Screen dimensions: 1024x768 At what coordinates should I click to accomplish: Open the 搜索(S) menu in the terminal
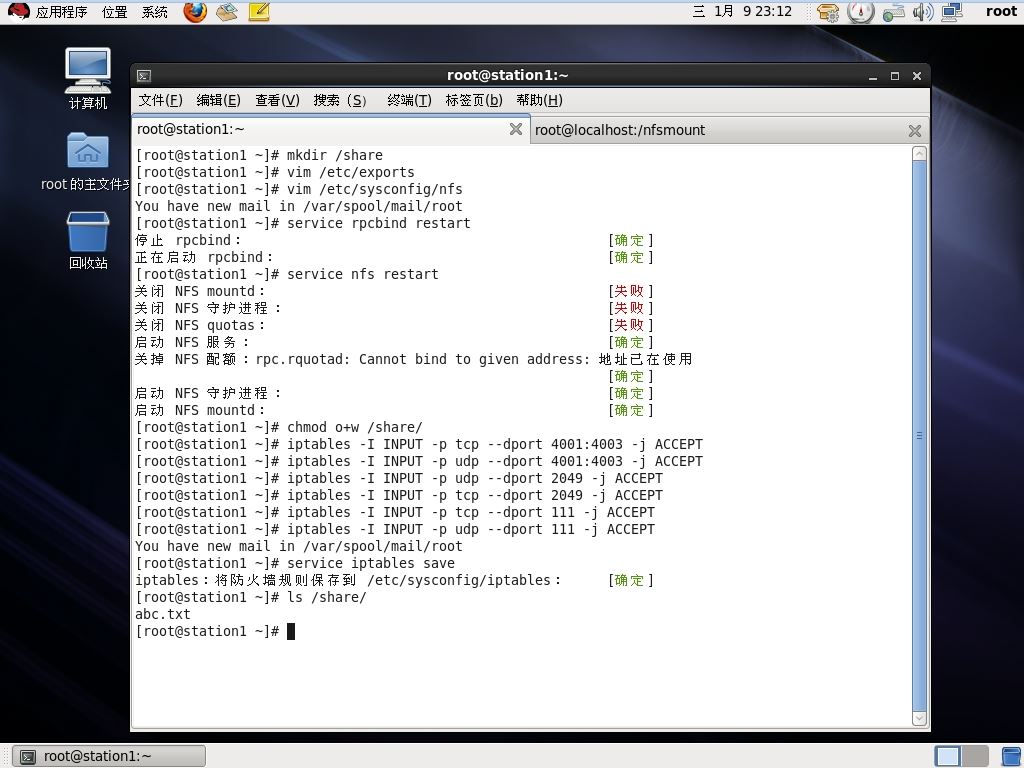(x=340, y=100)
